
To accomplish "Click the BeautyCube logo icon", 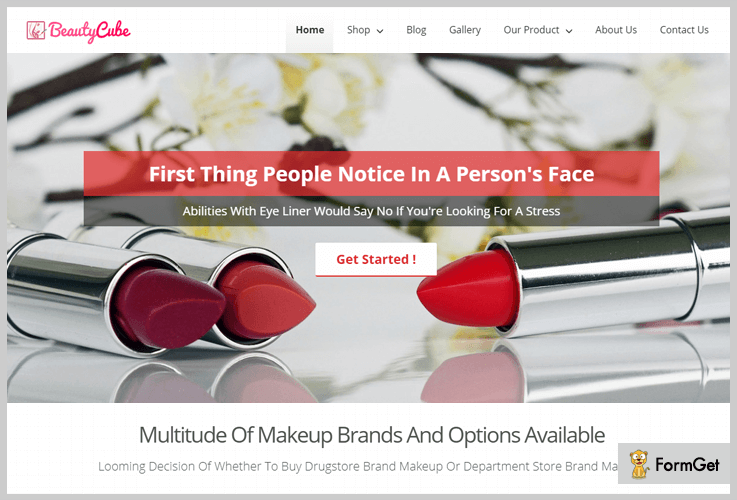I will point(36,31).
